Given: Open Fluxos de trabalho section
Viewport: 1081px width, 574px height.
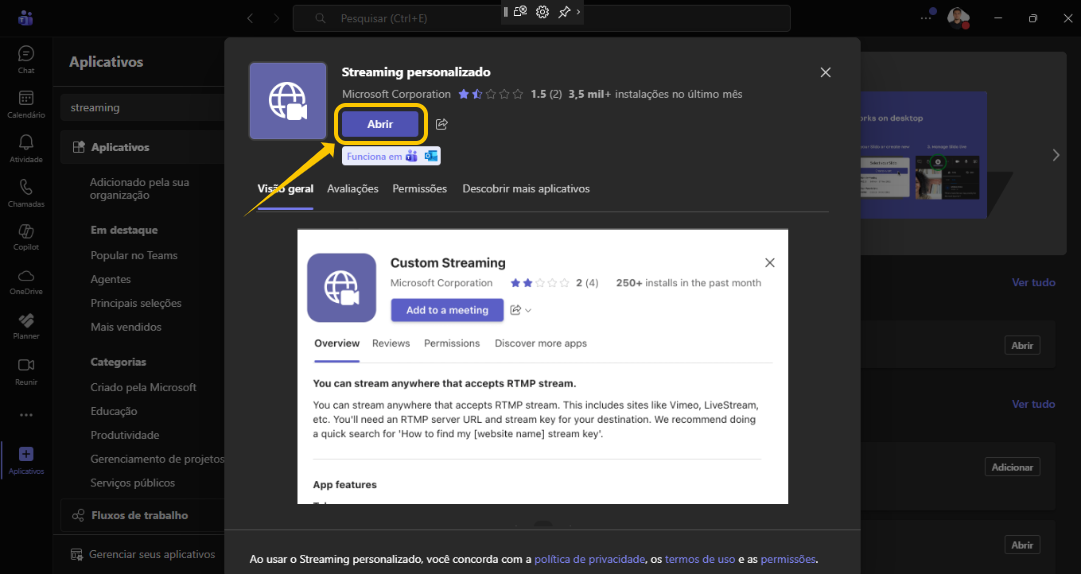Looking at the screenshot, I should 143,515.
